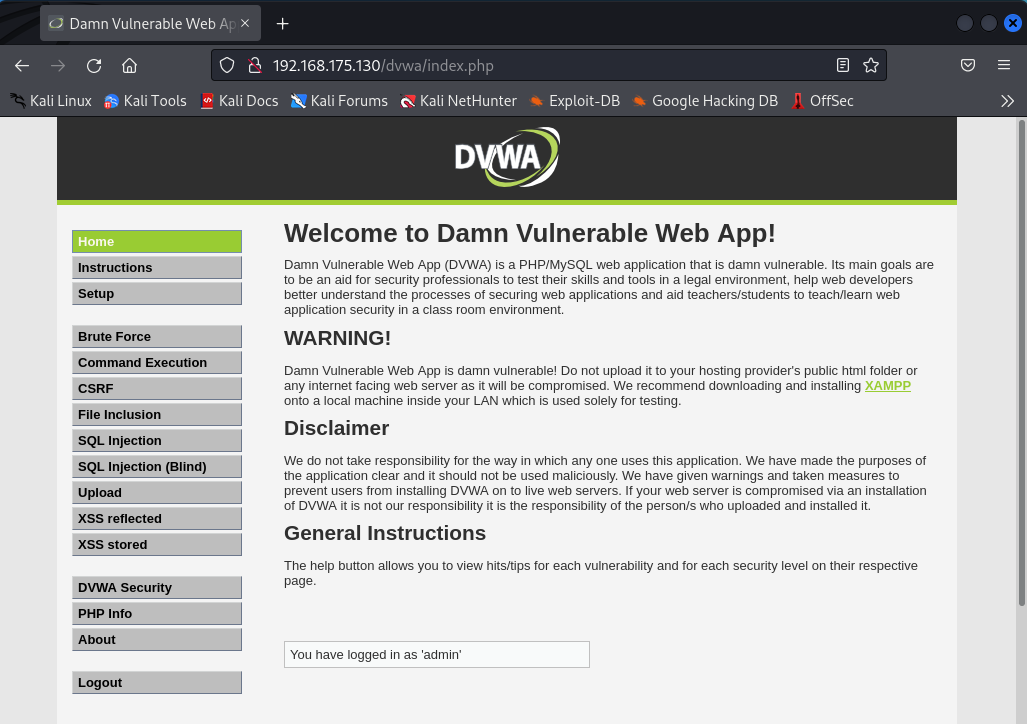The image size is (1027, 724).
Task: Open the Firefox hamburger application menu
Action: 1003,66
